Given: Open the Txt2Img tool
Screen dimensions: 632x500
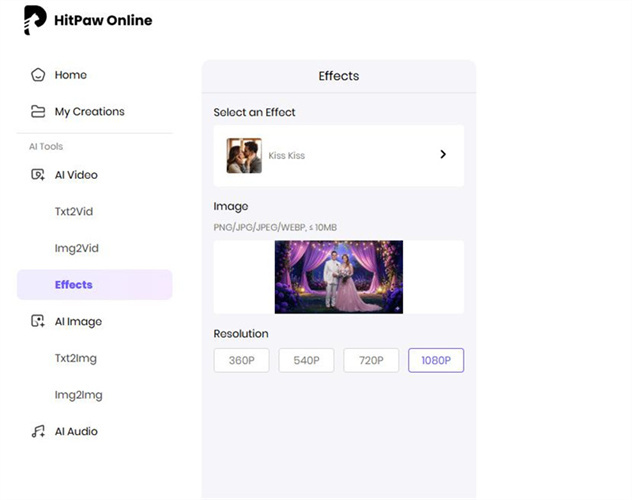Looking at the screenshot, I should (76, 358).
